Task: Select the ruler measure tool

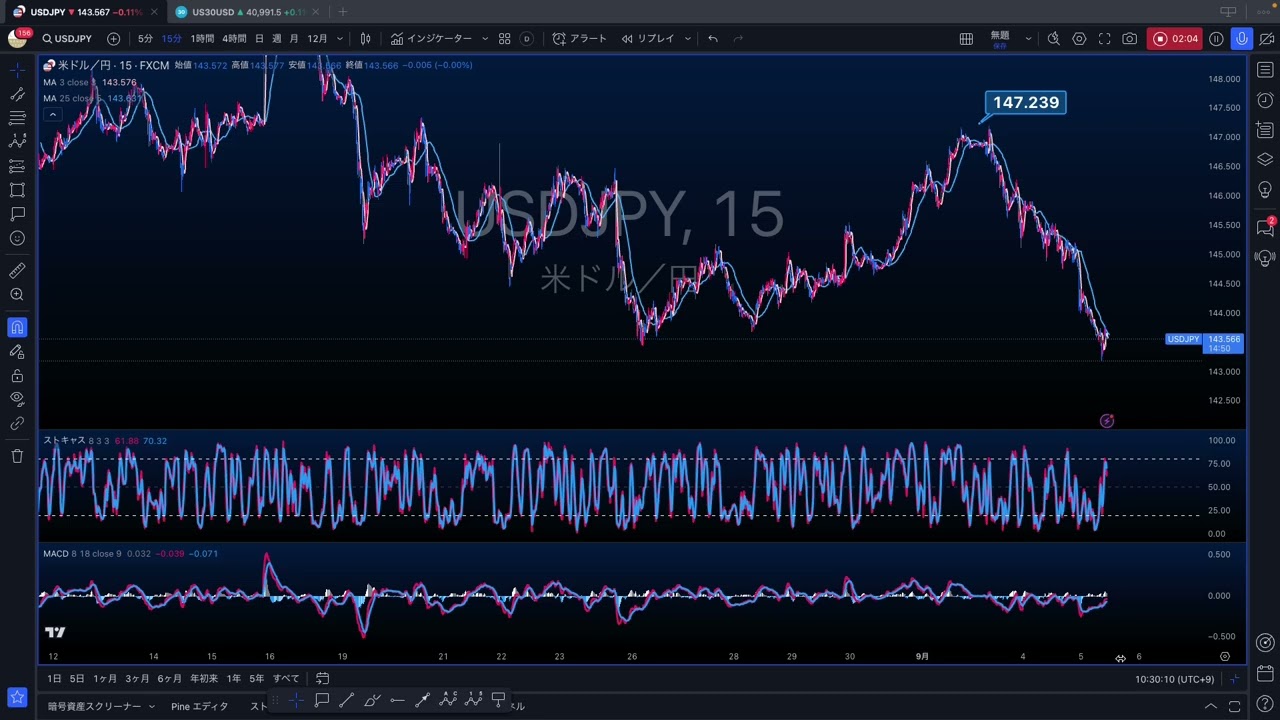Action: tap(17, 271)
